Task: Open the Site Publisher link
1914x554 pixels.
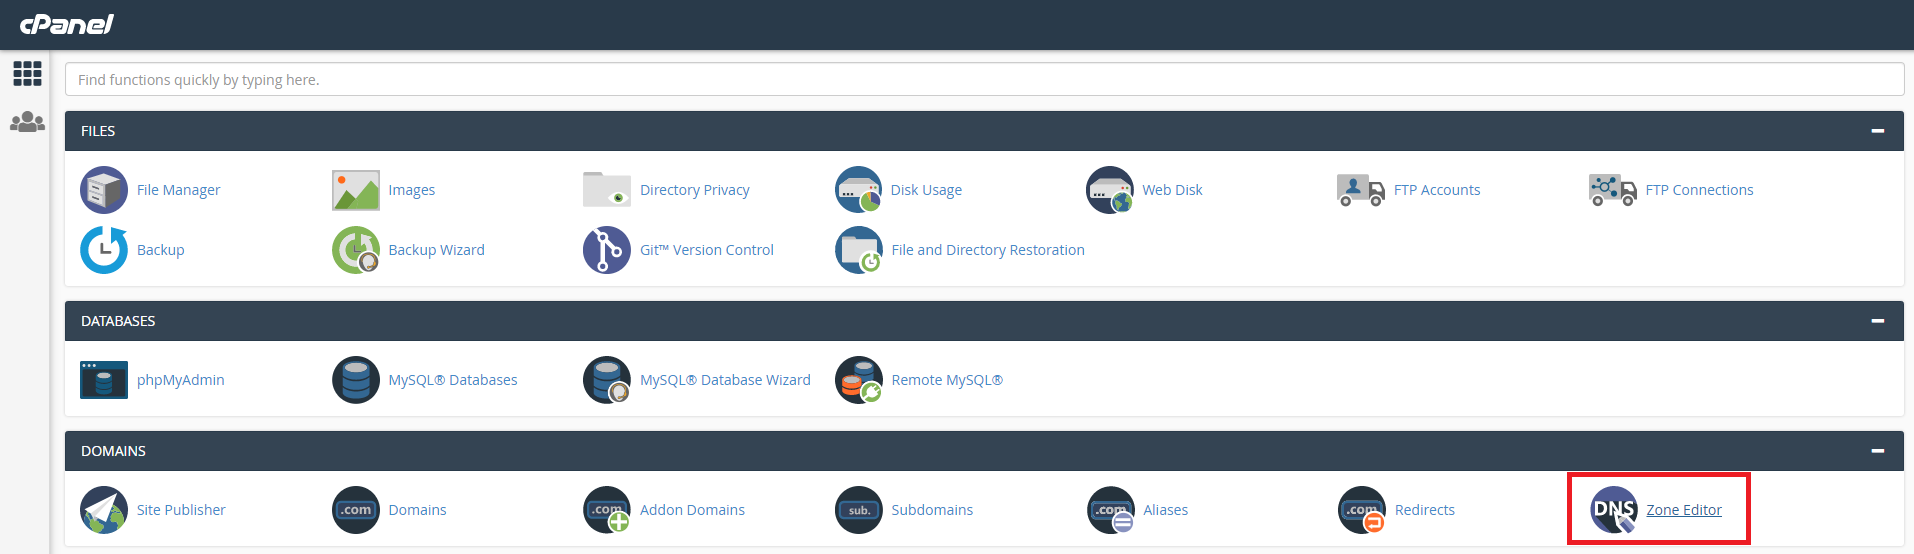Action: pos(181,510)
